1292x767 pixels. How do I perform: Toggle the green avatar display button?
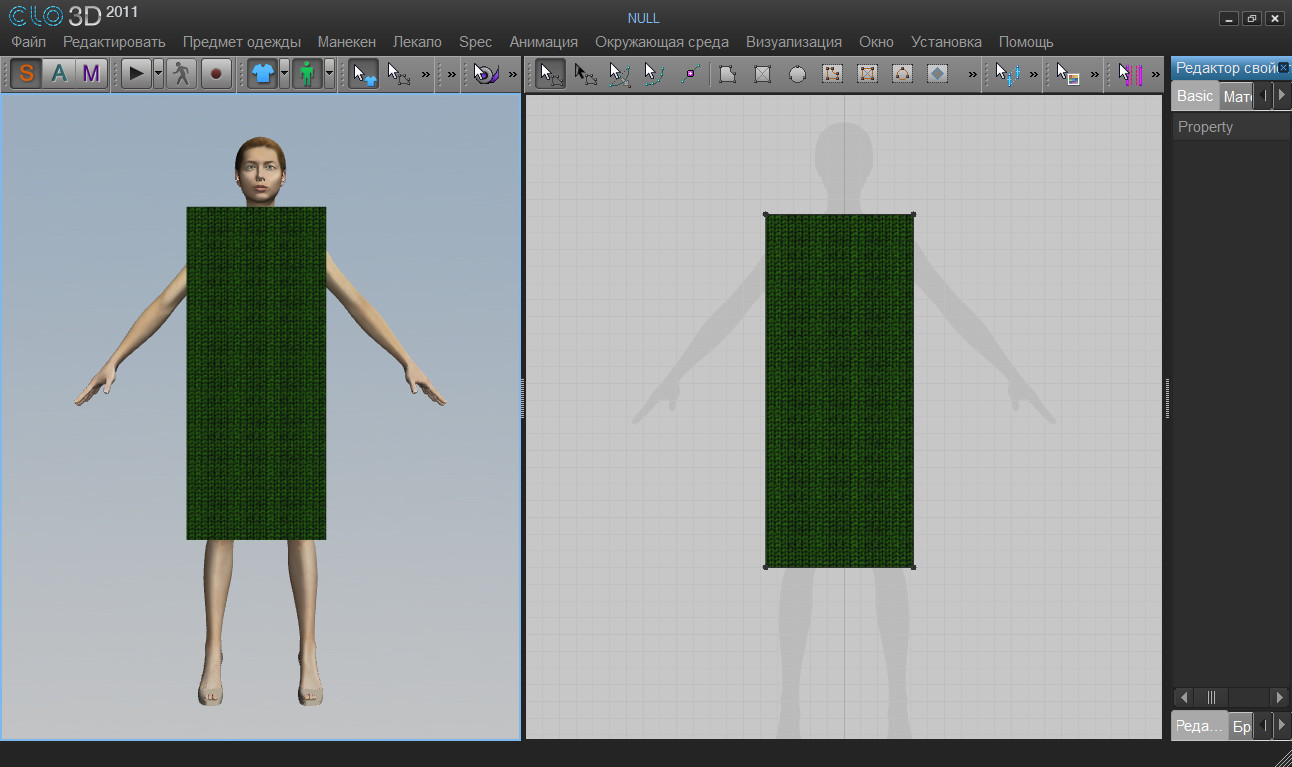click(307, 74)
